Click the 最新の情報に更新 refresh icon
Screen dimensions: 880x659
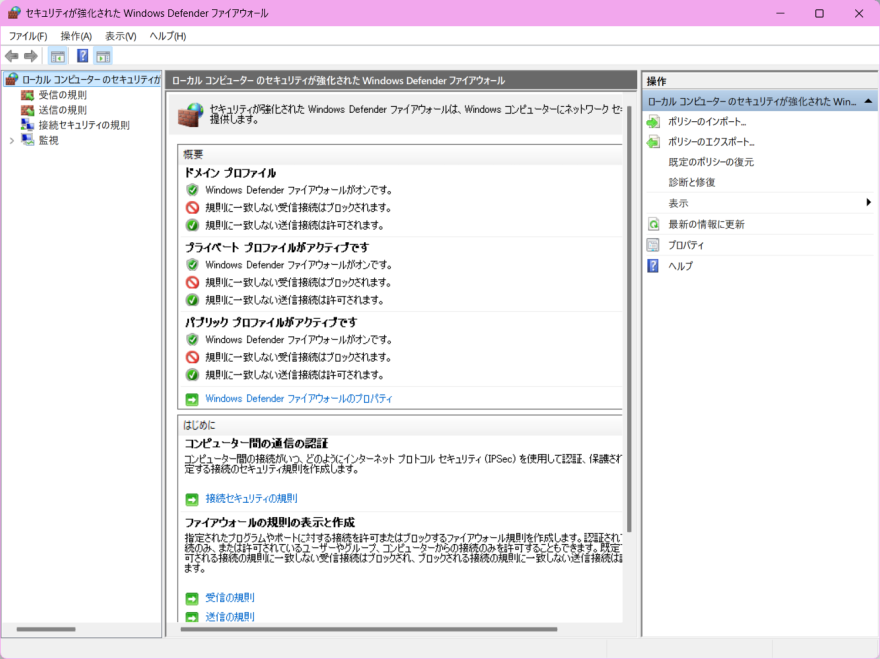(x=653, y=224)
